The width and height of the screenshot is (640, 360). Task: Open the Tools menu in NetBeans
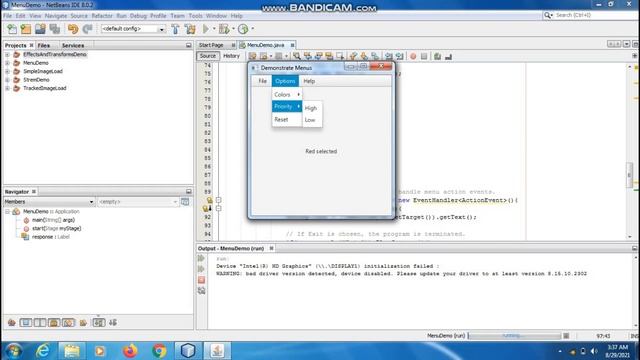click(x=196, y=16)
